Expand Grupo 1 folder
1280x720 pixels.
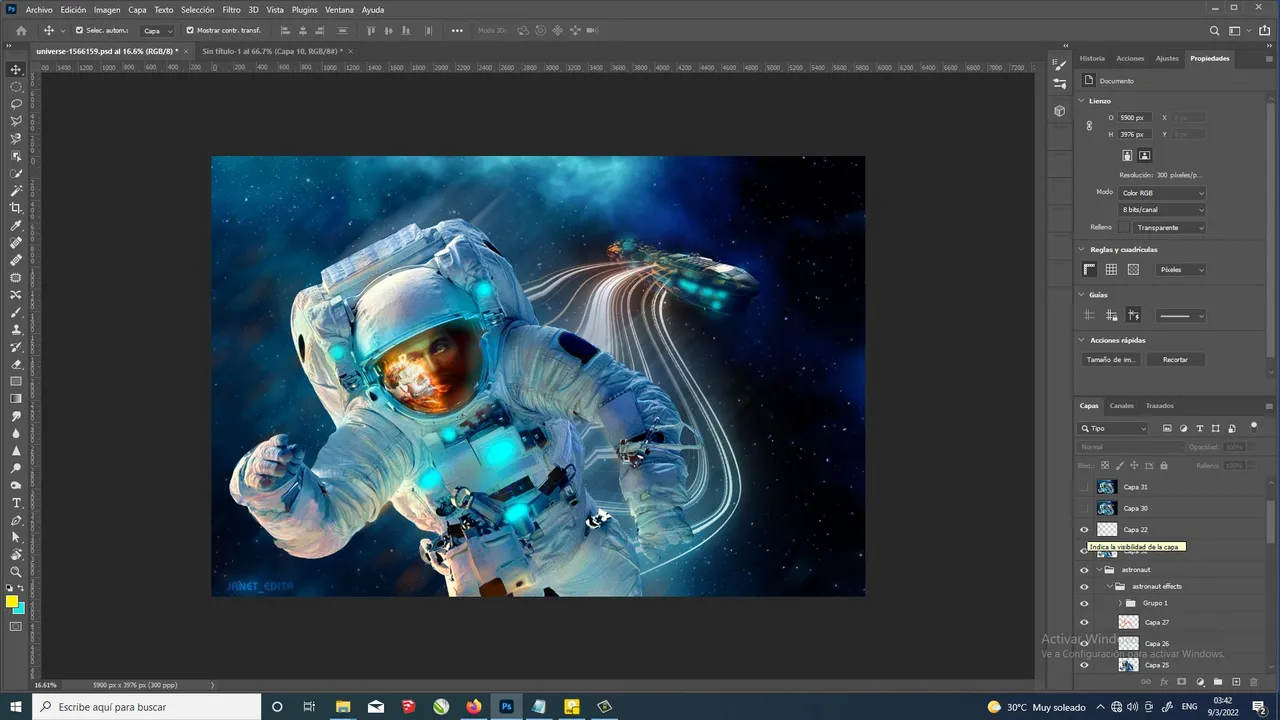coord(1121,604)
